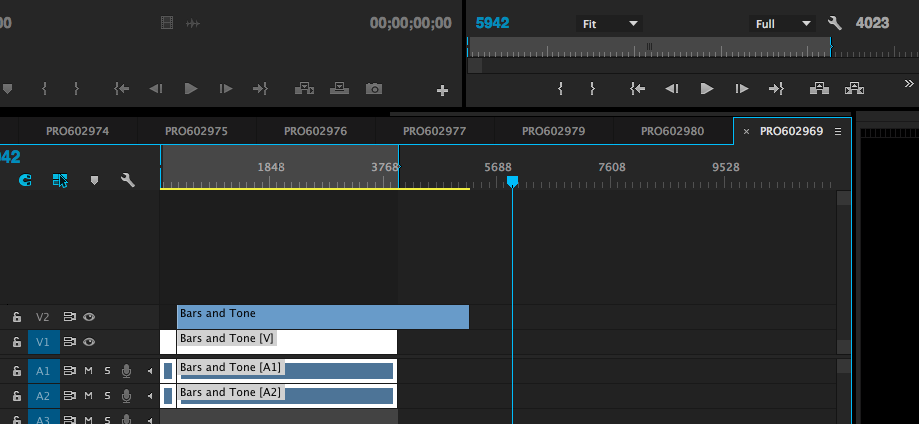This screenshot has width=919, height=424.
Task: Go to Out point in Program monitor
Action: (776, 89)
